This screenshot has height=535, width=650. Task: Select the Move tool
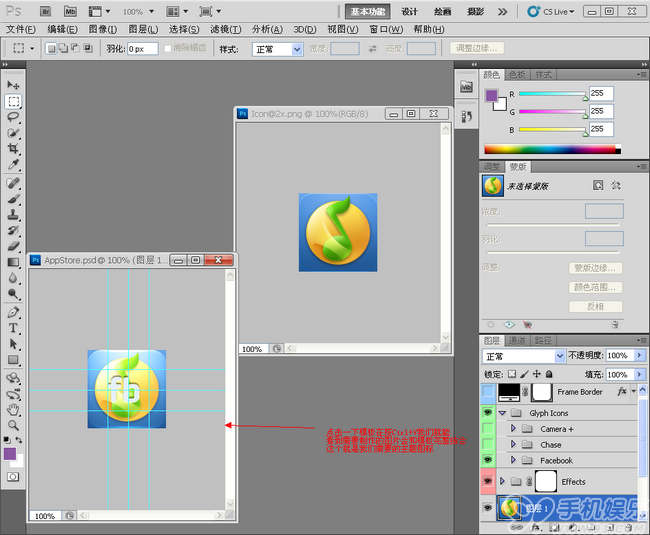[x=13, y=85]
